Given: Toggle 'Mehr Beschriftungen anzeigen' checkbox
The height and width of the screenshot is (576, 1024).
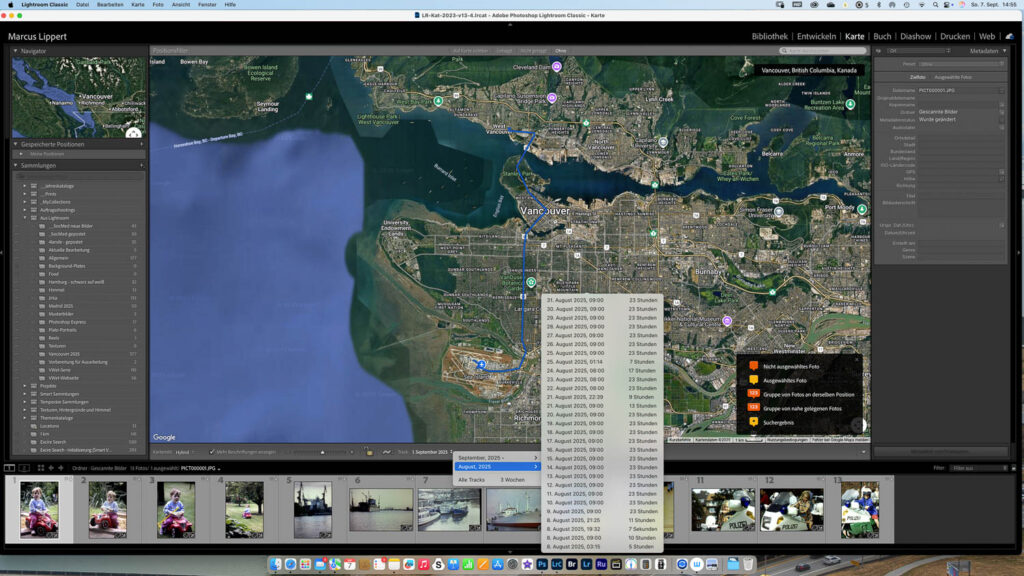Looking at the screenshot, I should coord(212,452).
